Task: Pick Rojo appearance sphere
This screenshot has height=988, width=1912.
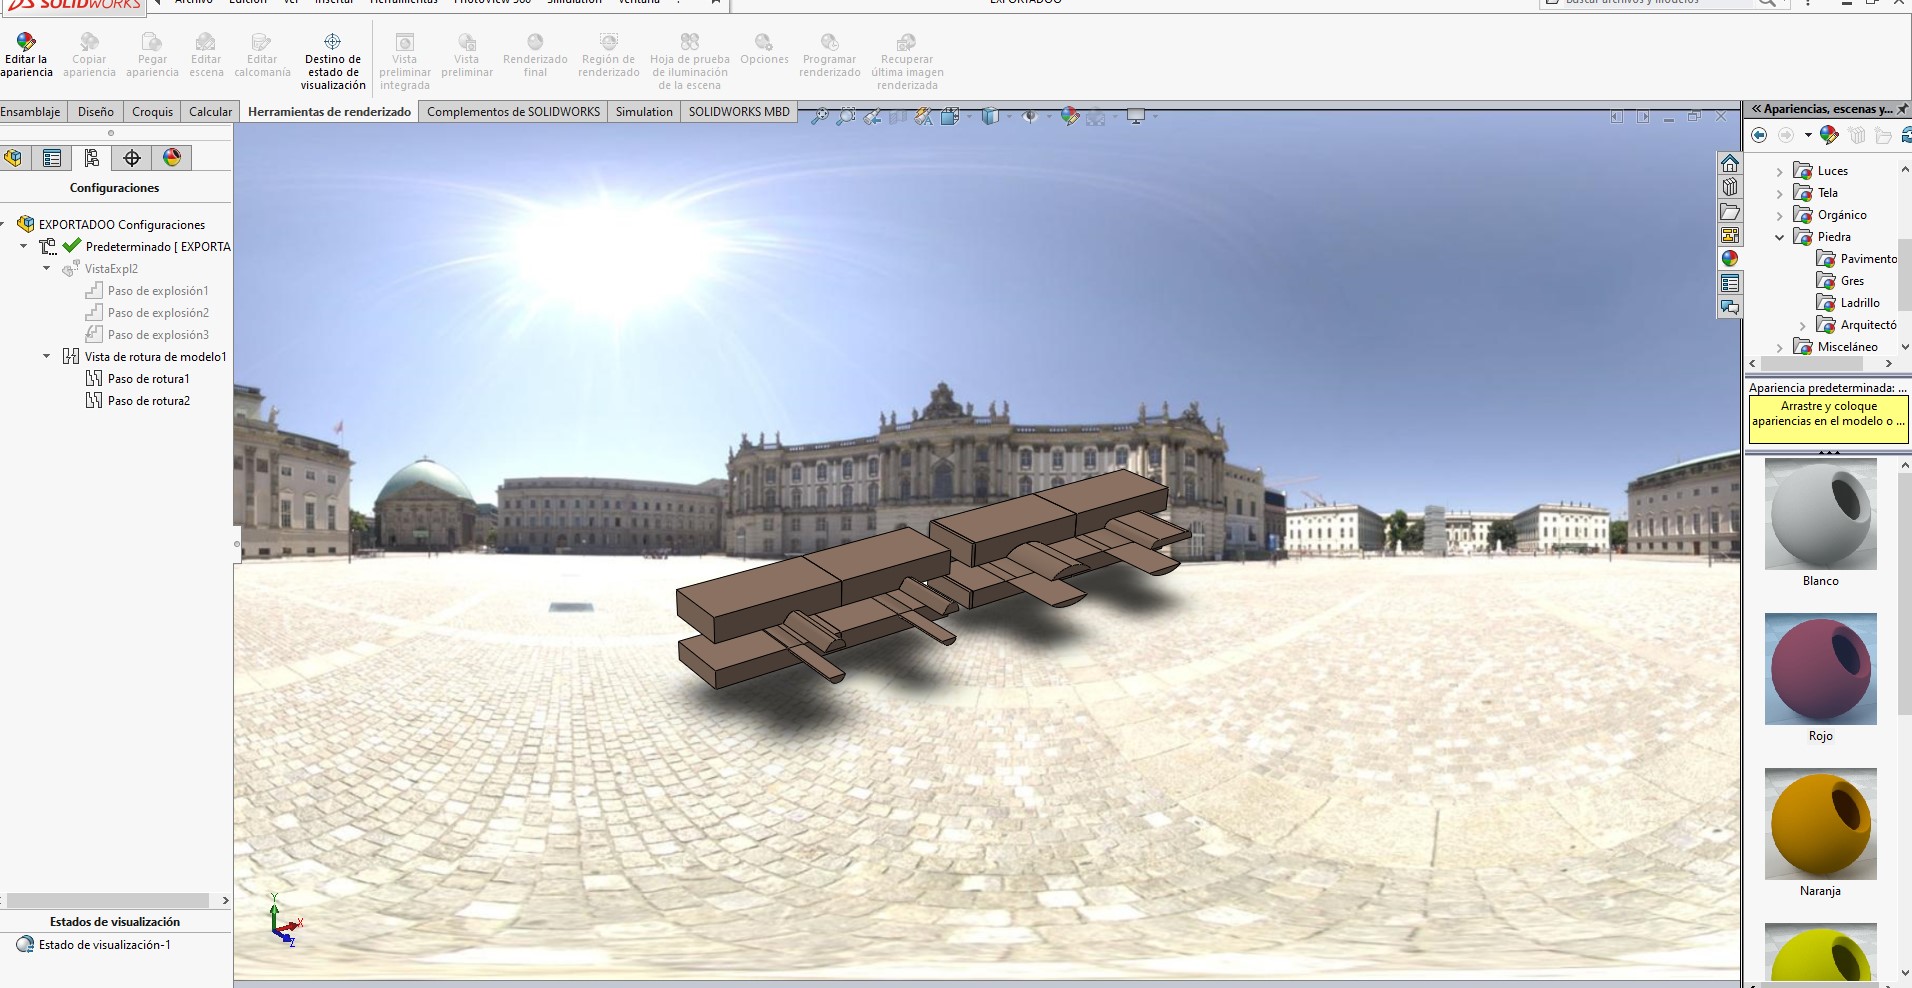Action: [x=1821, y=669]
